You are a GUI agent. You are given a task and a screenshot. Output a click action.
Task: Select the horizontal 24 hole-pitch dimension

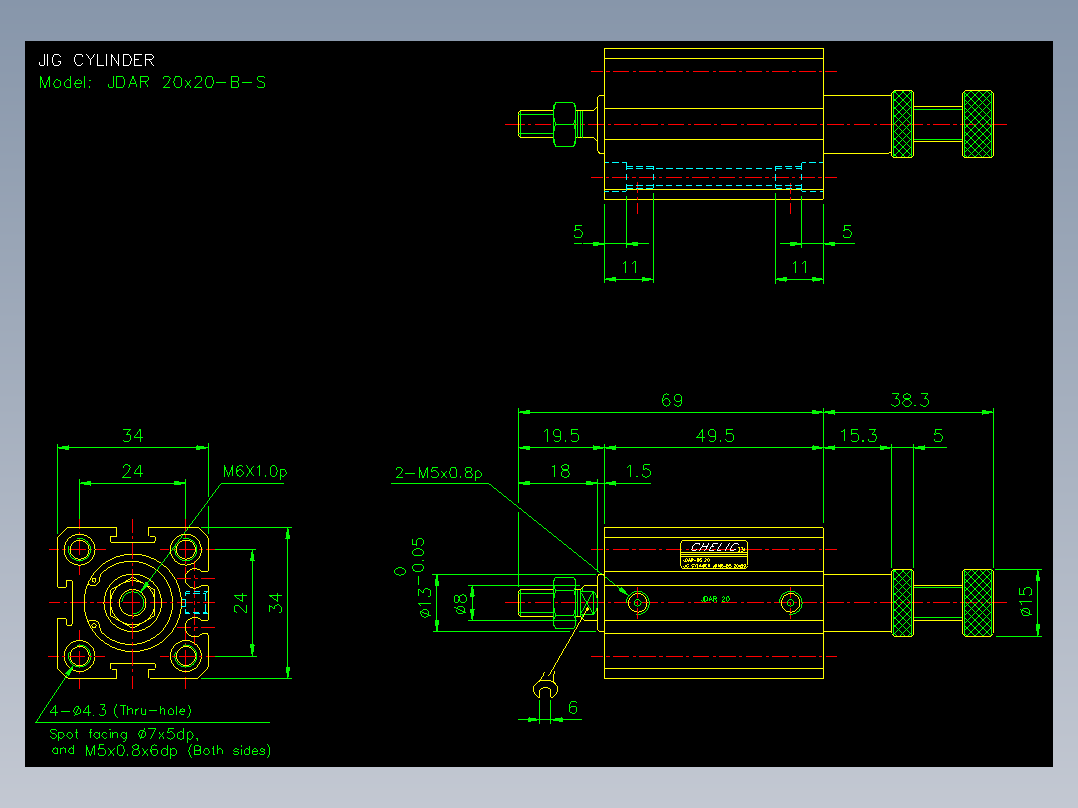(x=133, y=471)
